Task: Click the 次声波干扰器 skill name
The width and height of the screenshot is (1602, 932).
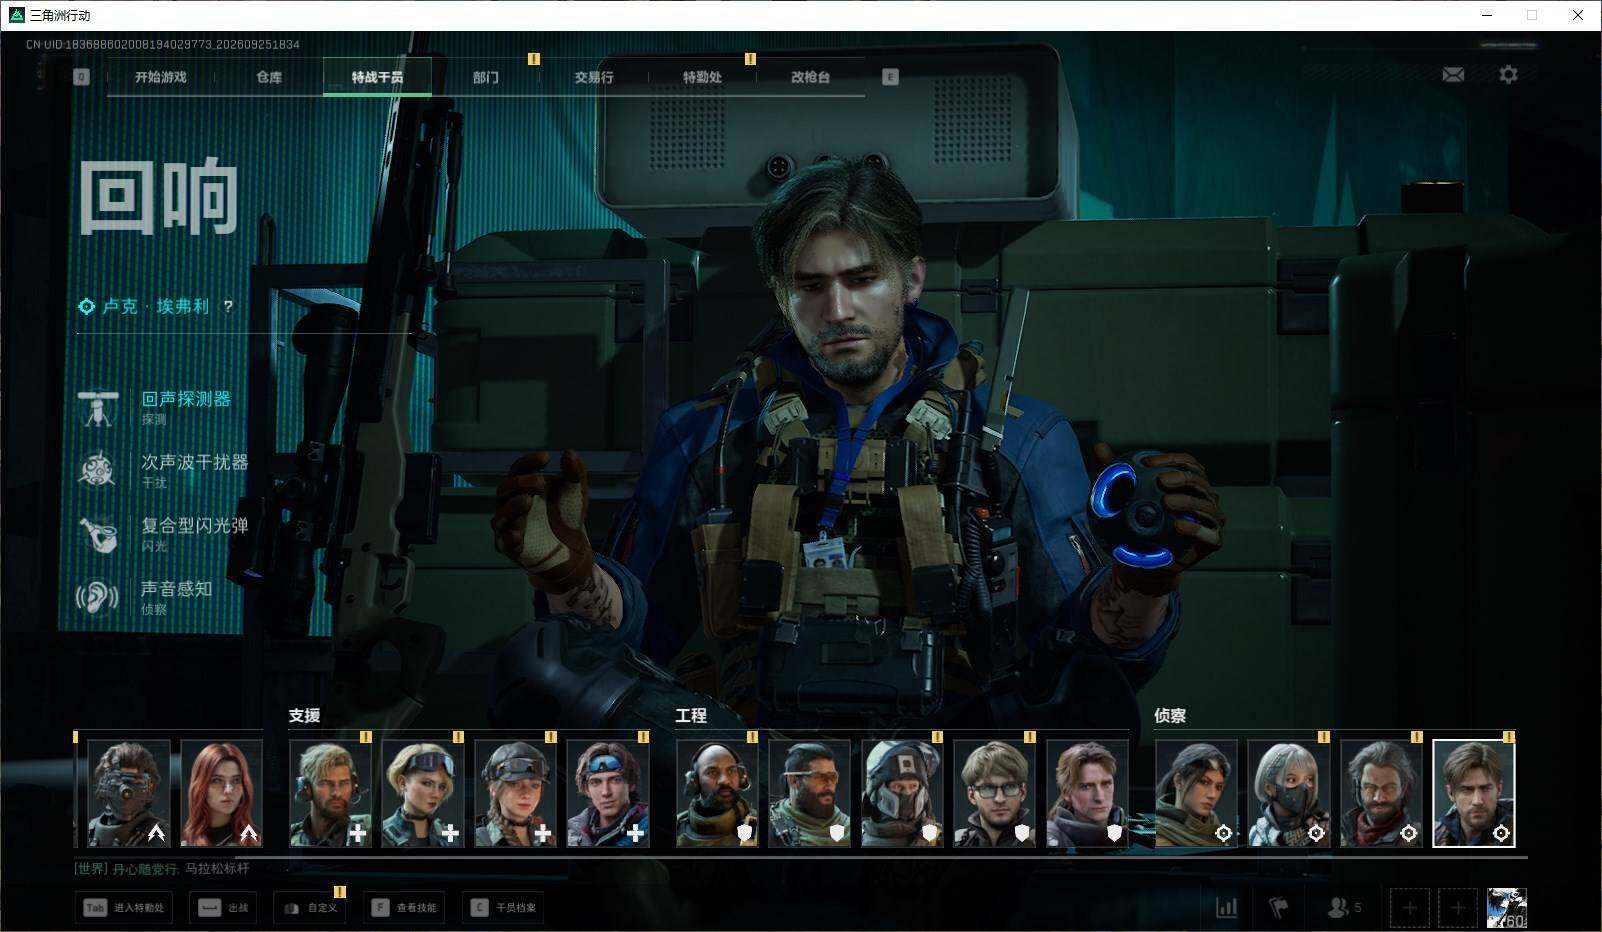Action: pyautogui.click(x=195, y=461)
